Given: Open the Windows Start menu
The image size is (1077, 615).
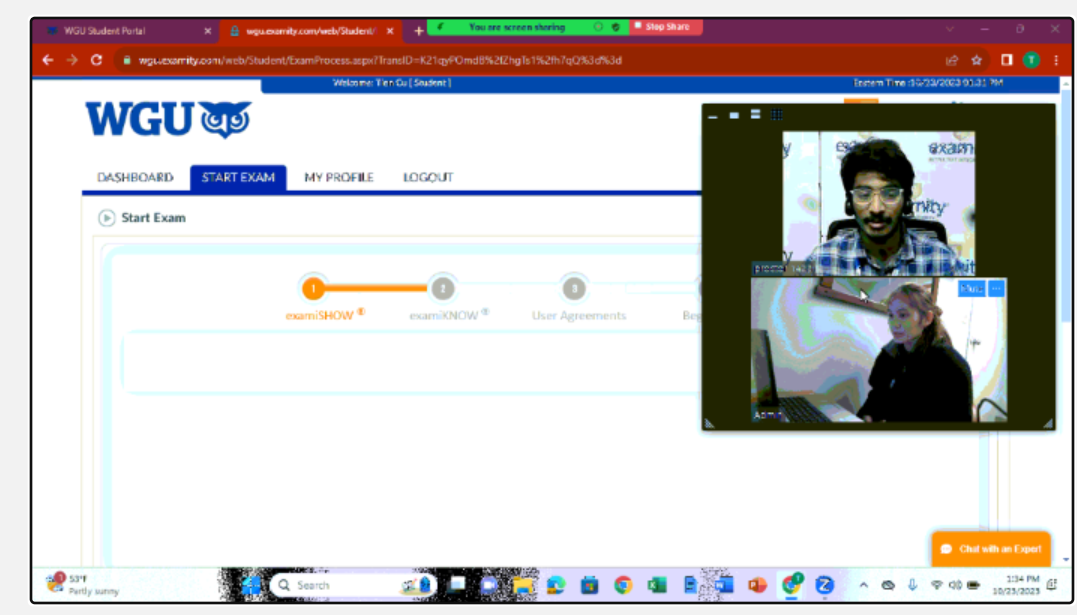Looking at the screenshot, I should tap(250, 585).
